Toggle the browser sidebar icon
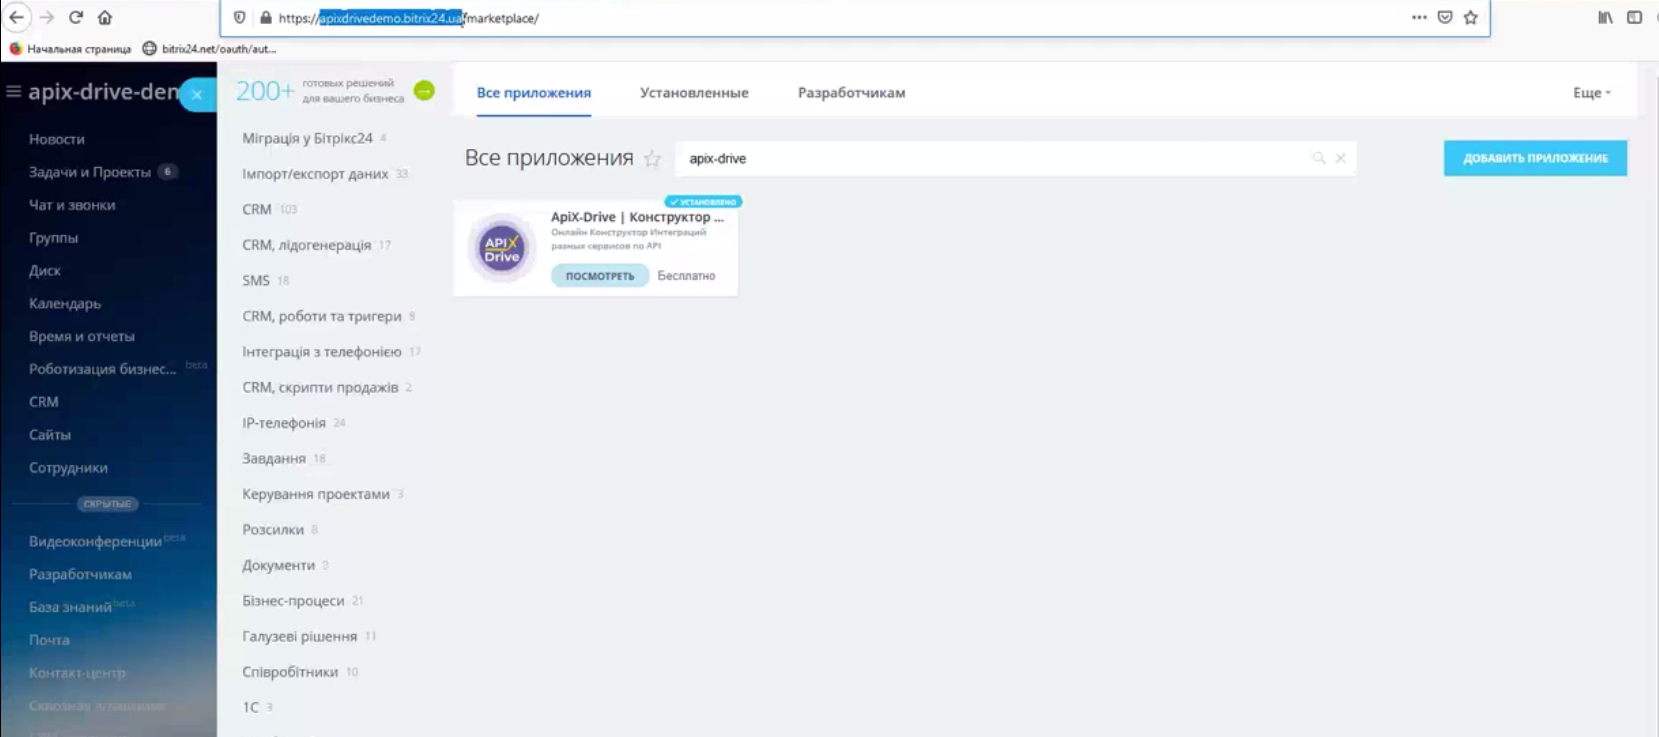Viewport: 1659px width, 737px height. pyautogui.click(x=1635, y=17)
